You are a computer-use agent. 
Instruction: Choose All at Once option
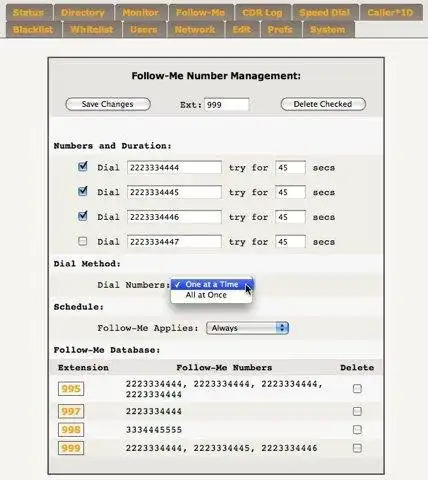212,295
